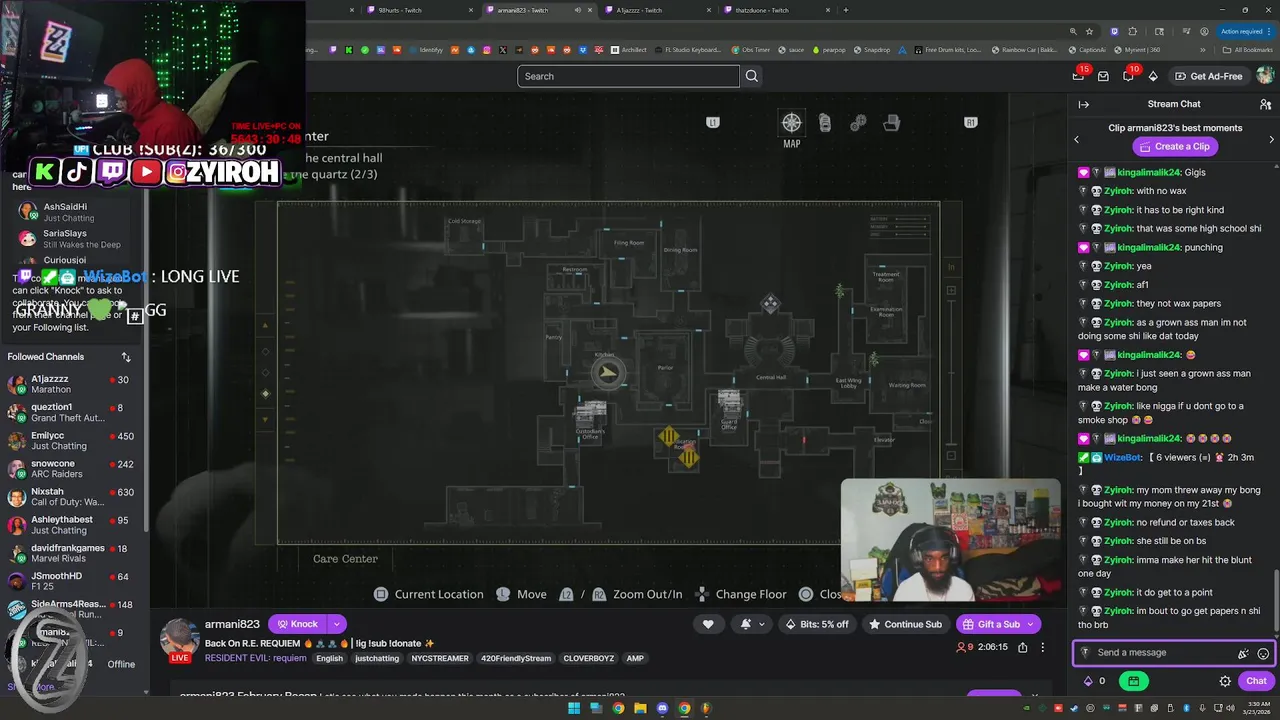Collapse the Stream Chat panel
This screenshot has height=720, width=1280.
[x=1083, y=104]
